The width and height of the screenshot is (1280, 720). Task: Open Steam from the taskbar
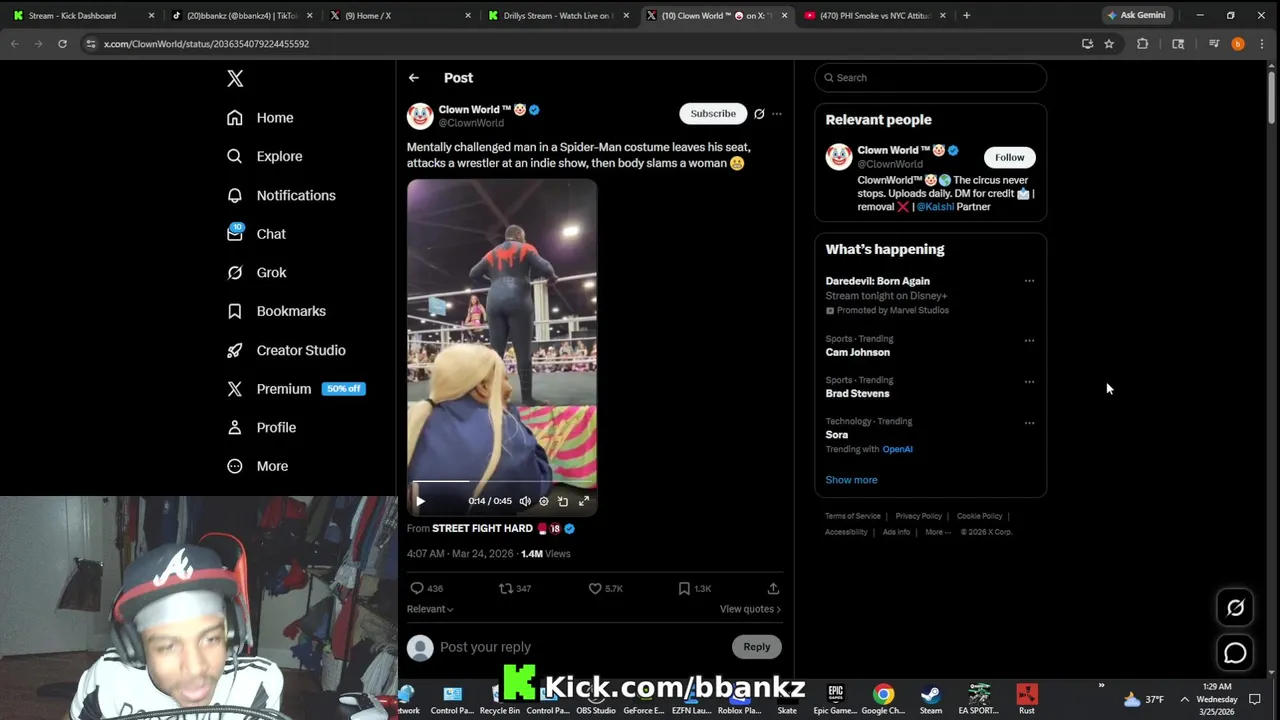point(931,699)
